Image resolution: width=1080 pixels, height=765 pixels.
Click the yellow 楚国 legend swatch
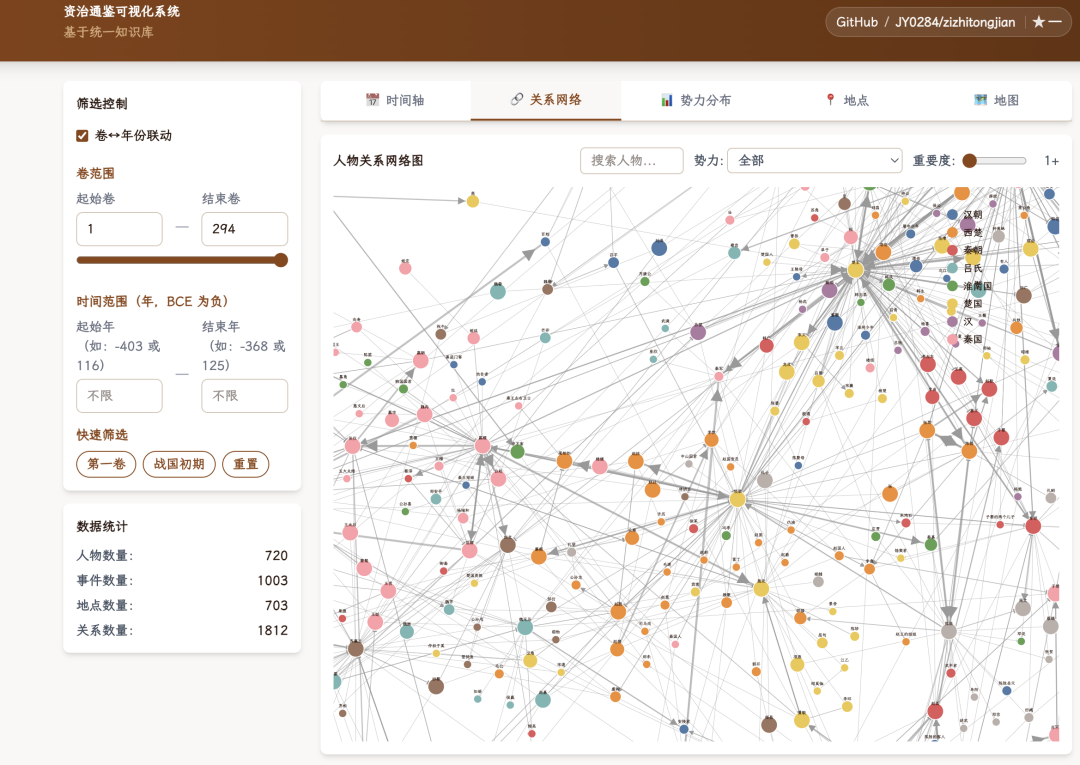953,304
